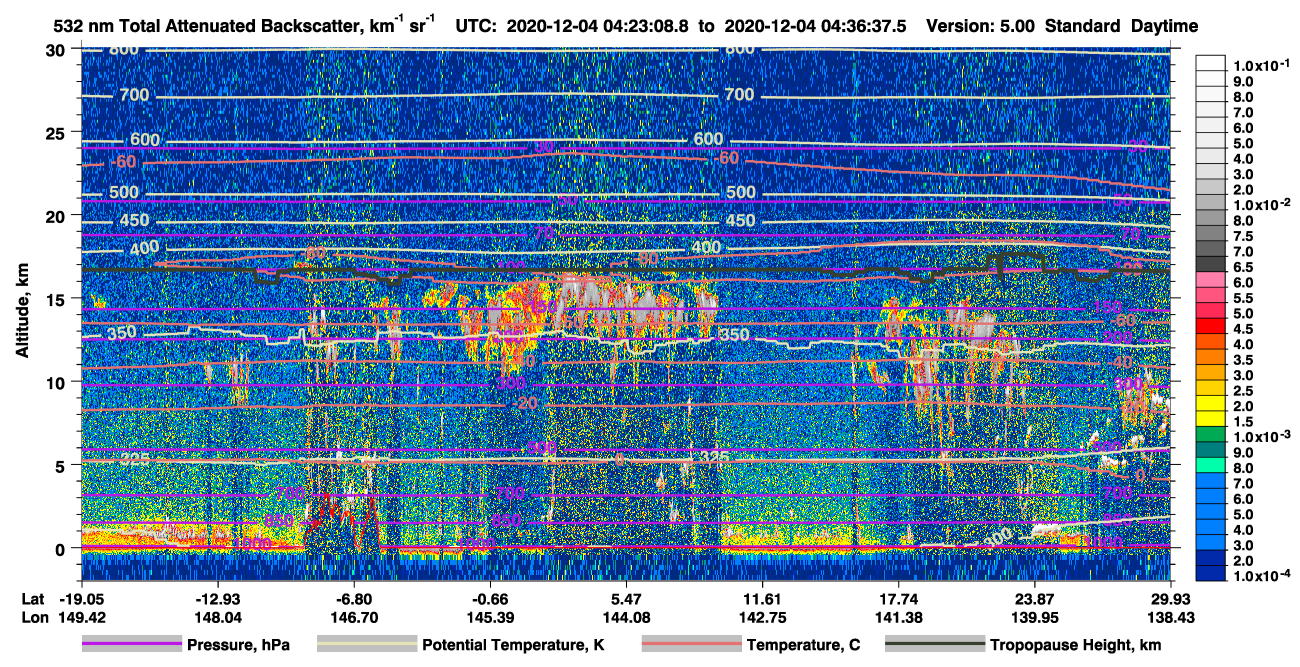Click the 'Daytime' word in title
This screenshot has height=667, width=1300.
tap(1164, 26)
